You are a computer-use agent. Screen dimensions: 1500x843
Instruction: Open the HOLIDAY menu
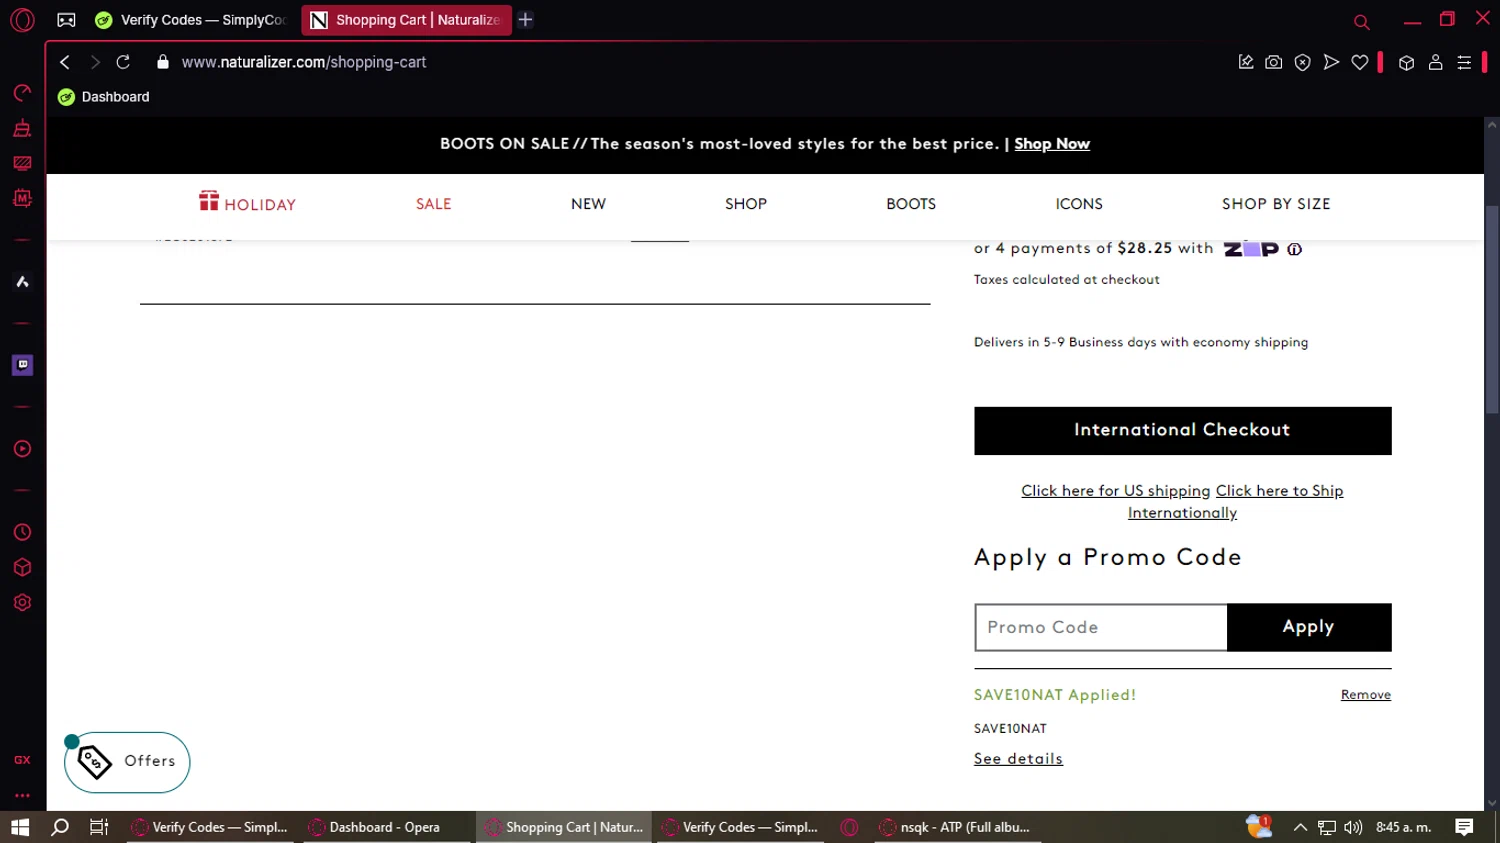click(x=247, y=203)
